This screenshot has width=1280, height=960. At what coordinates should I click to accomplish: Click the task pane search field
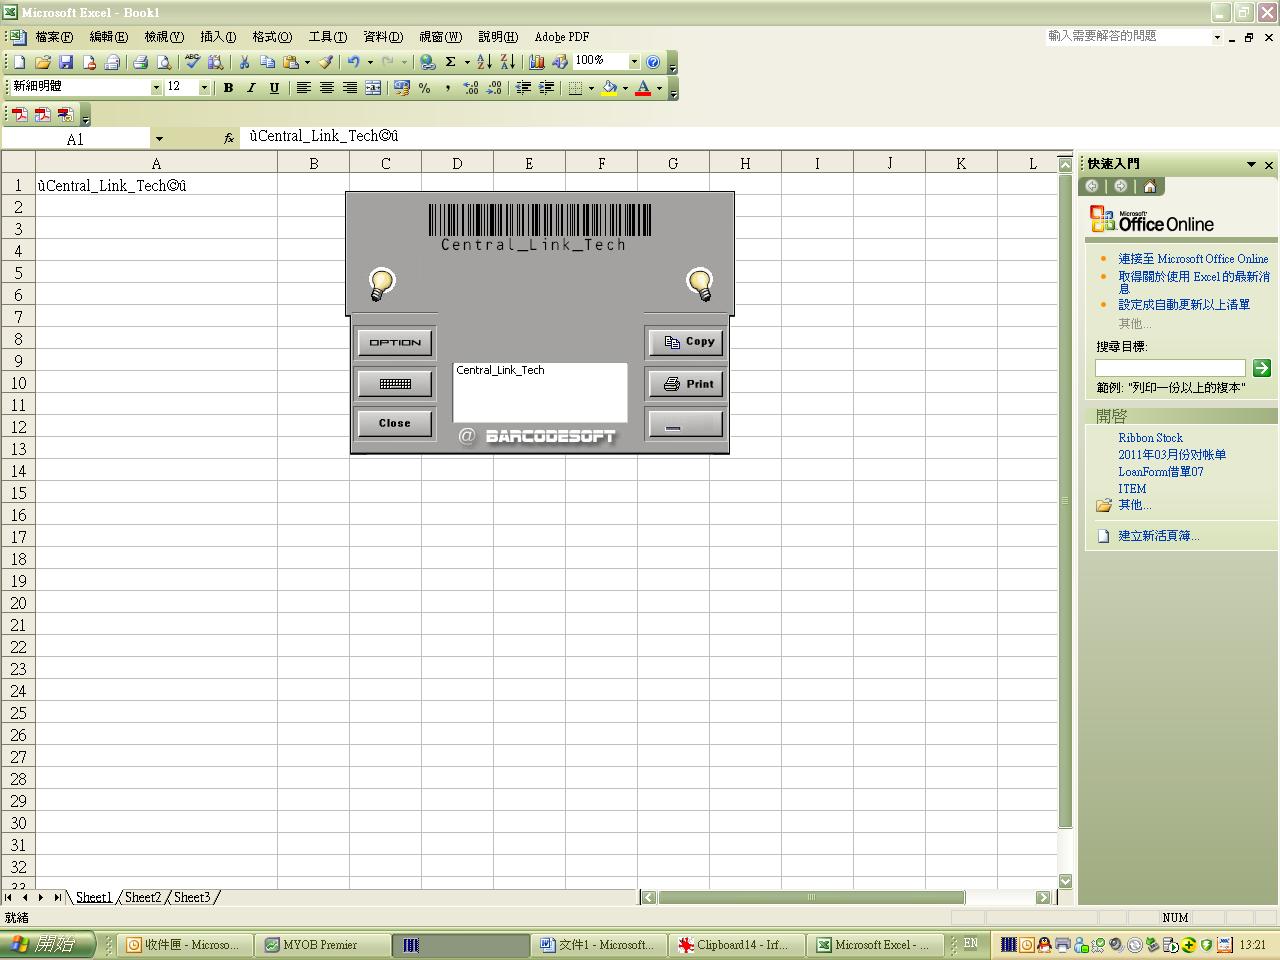(1170, 368)
